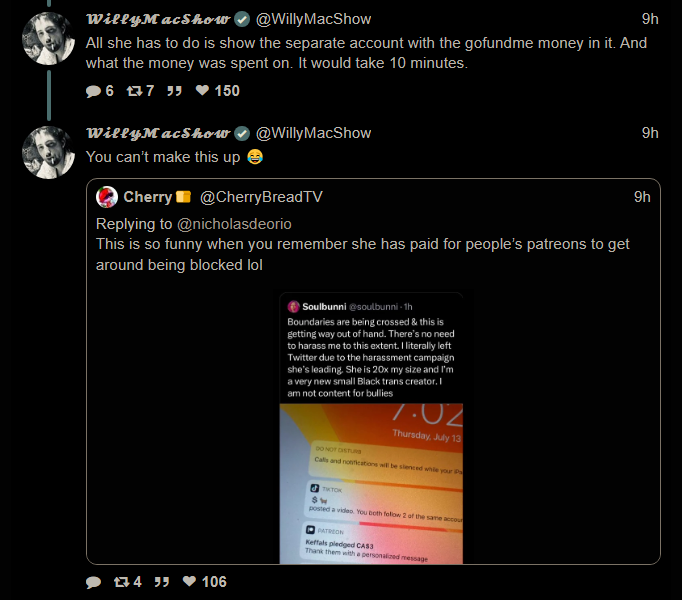Click the quote icon on the bottom tweet

[x=162, y=582]
